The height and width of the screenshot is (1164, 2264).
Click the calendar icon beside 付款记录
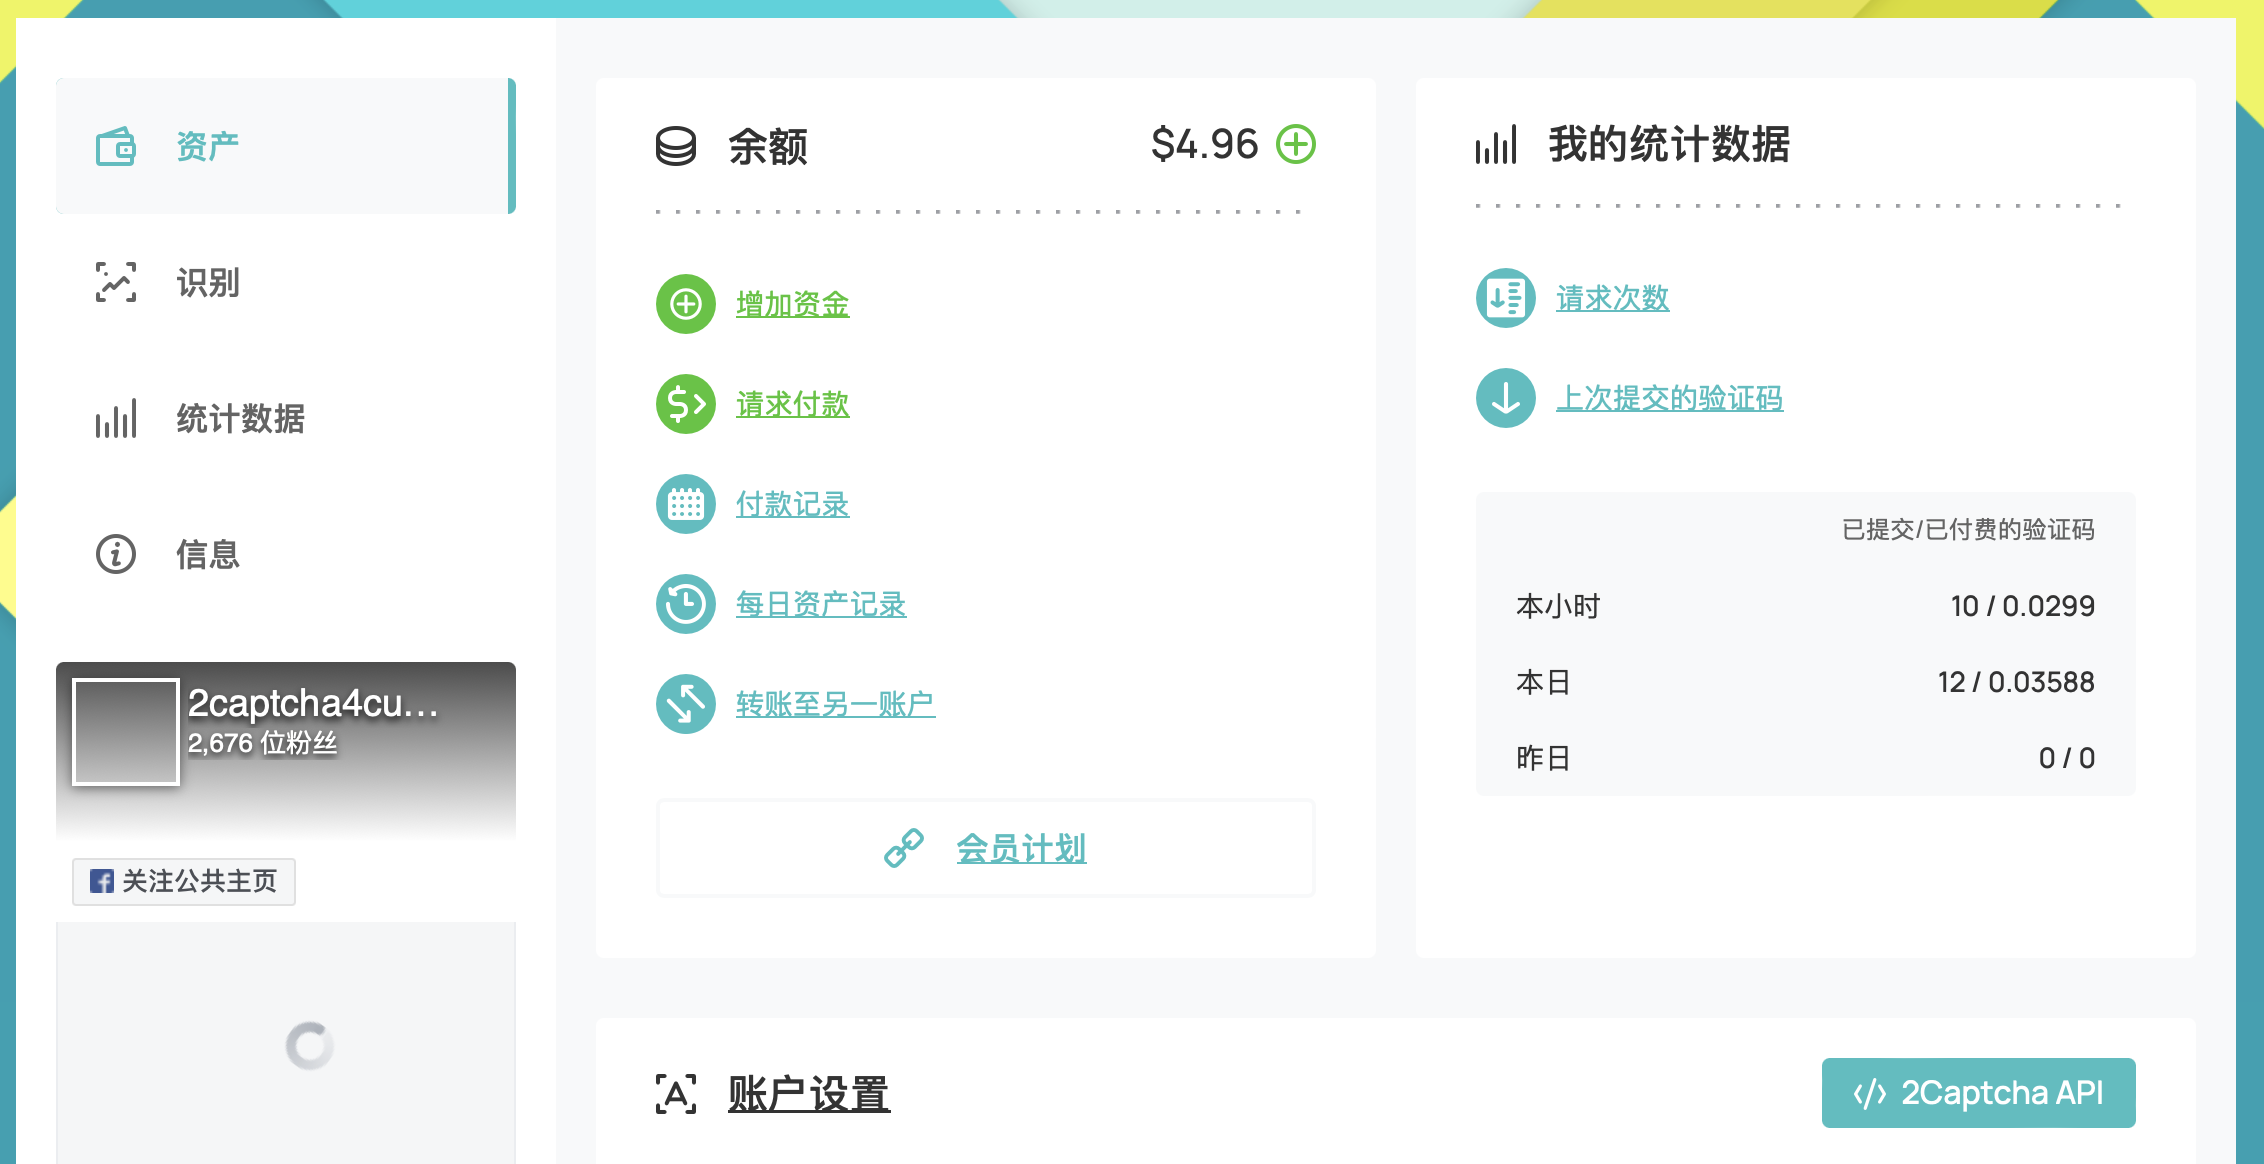[x=684, y=504]
